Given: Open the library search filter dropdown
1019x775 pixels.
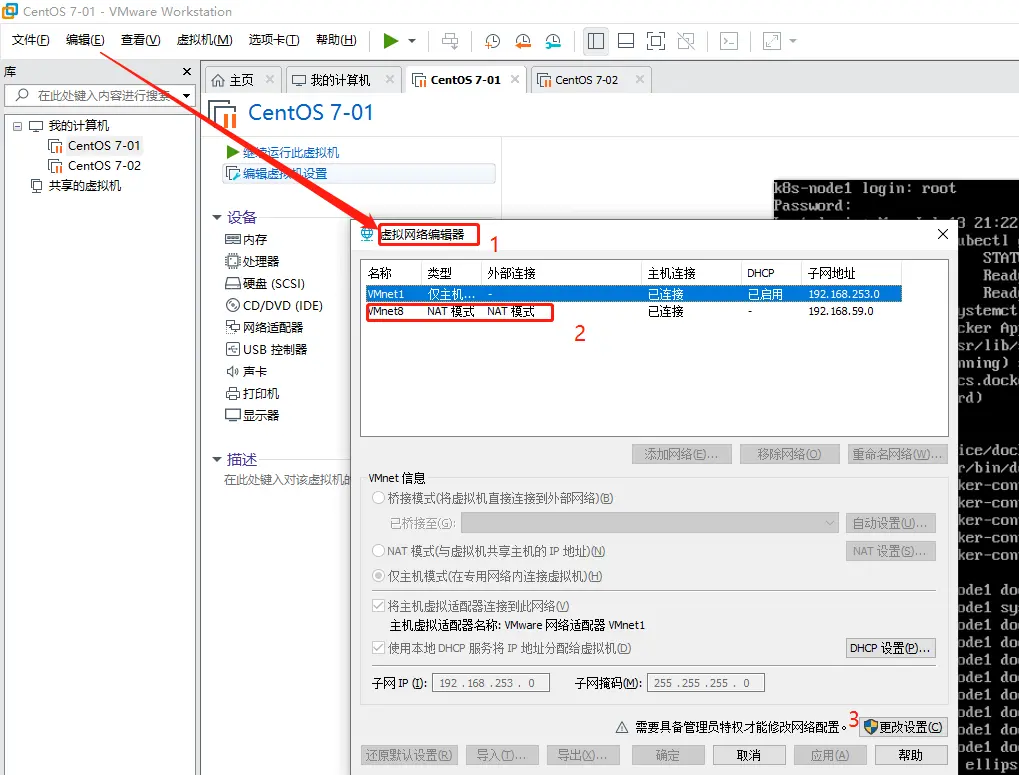Looking at the screenshot, I should coord(187,95).
